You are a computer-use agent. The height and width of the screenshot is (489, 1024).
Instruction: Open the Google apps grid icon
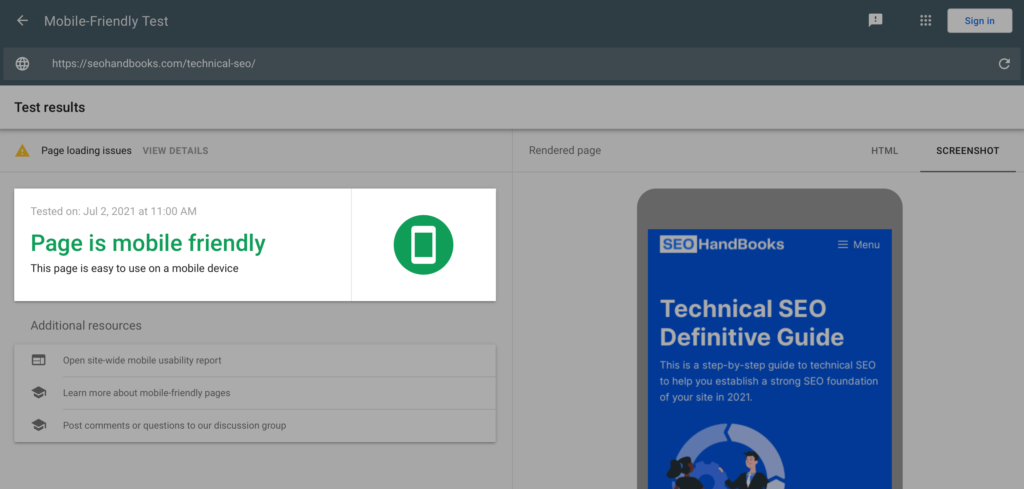coord(925,20)
